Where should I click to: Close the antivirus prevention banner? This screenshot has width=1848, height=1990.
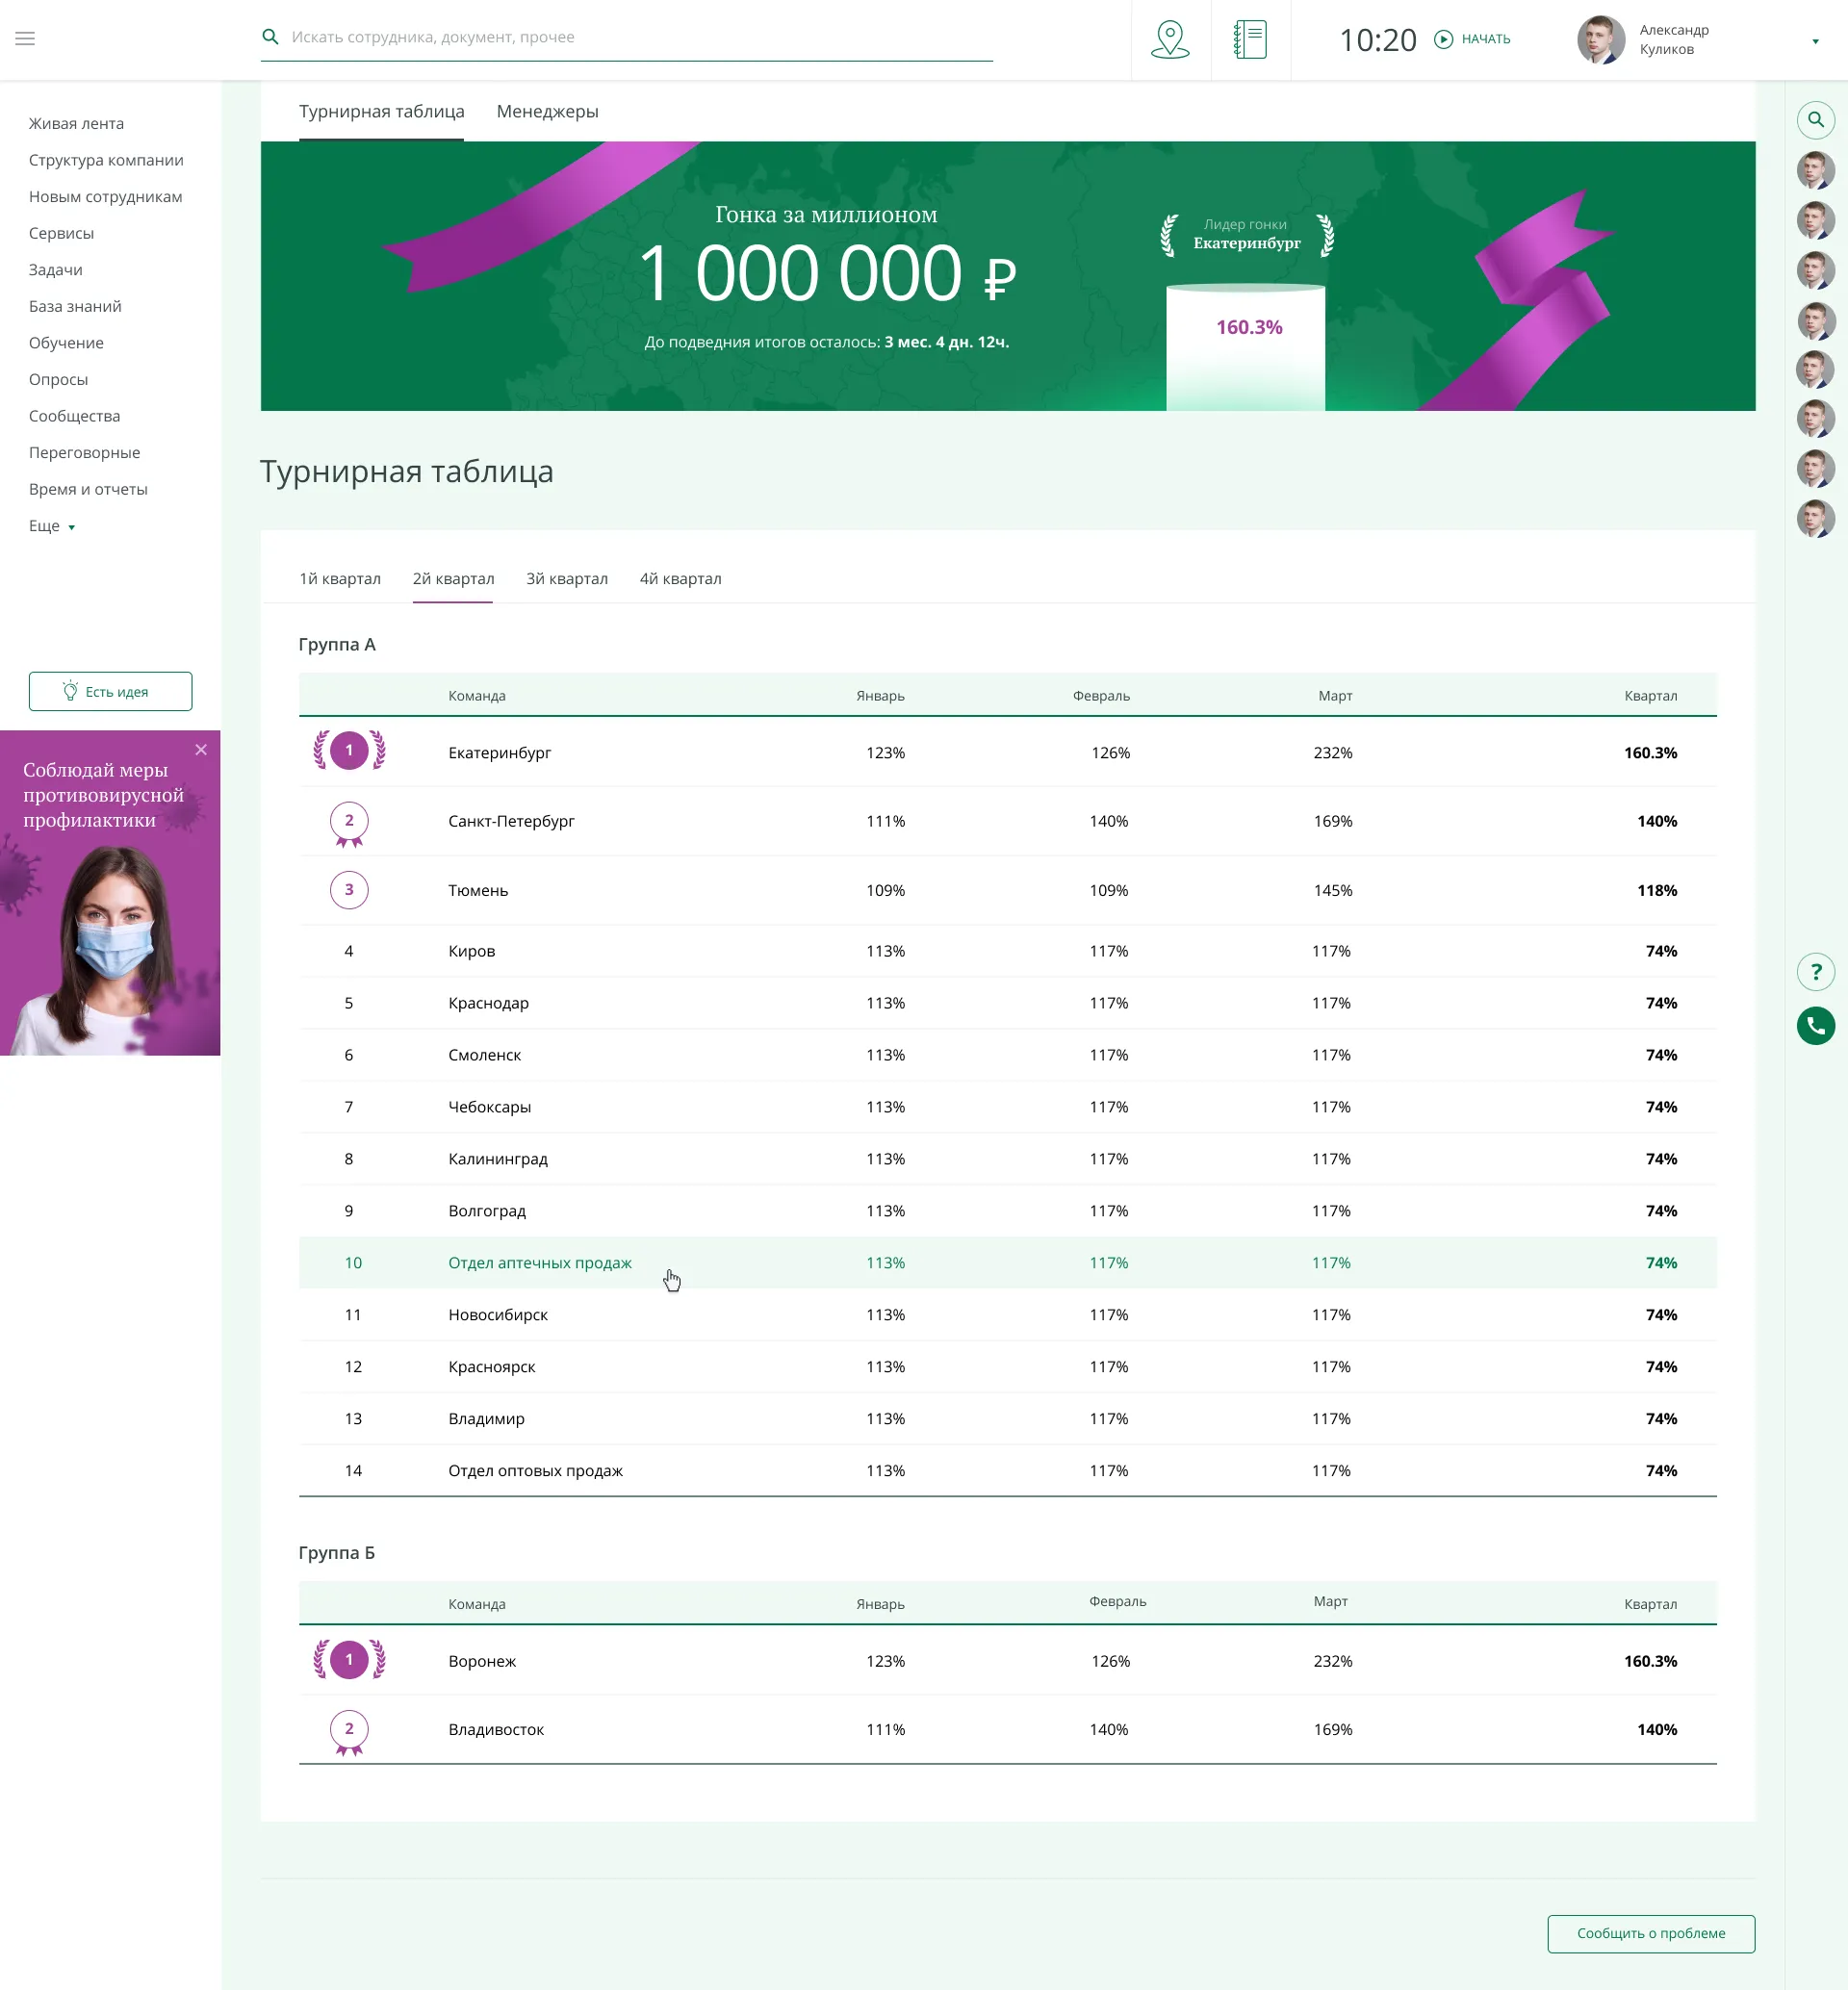point(201,750)
